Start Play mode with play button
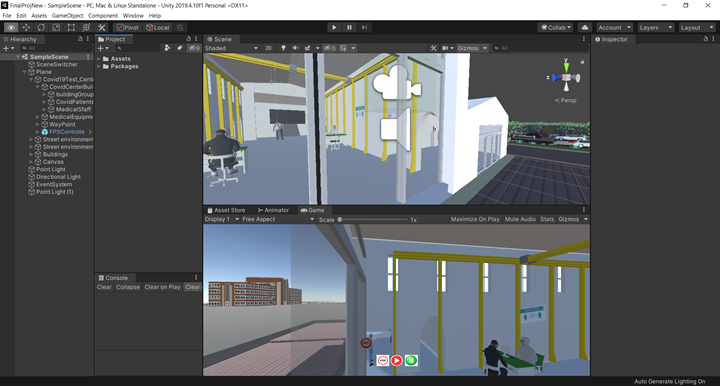The height and width of the screenshot is (386, 720). click(334, 28)
